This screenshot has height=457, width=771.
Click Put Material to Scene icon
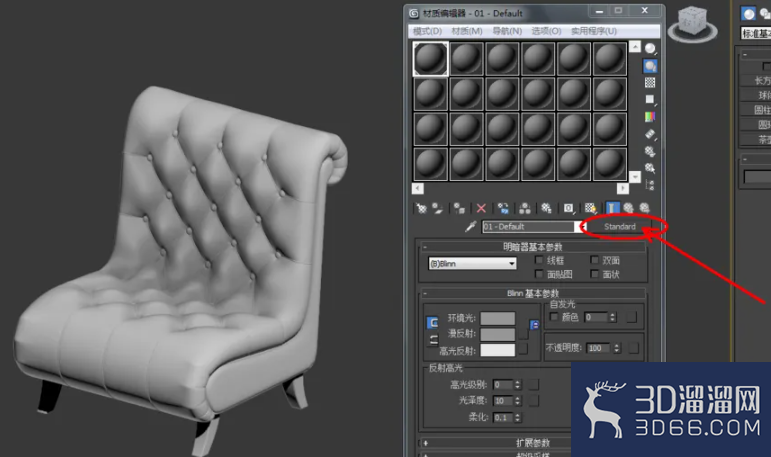[x=438, y=208]
